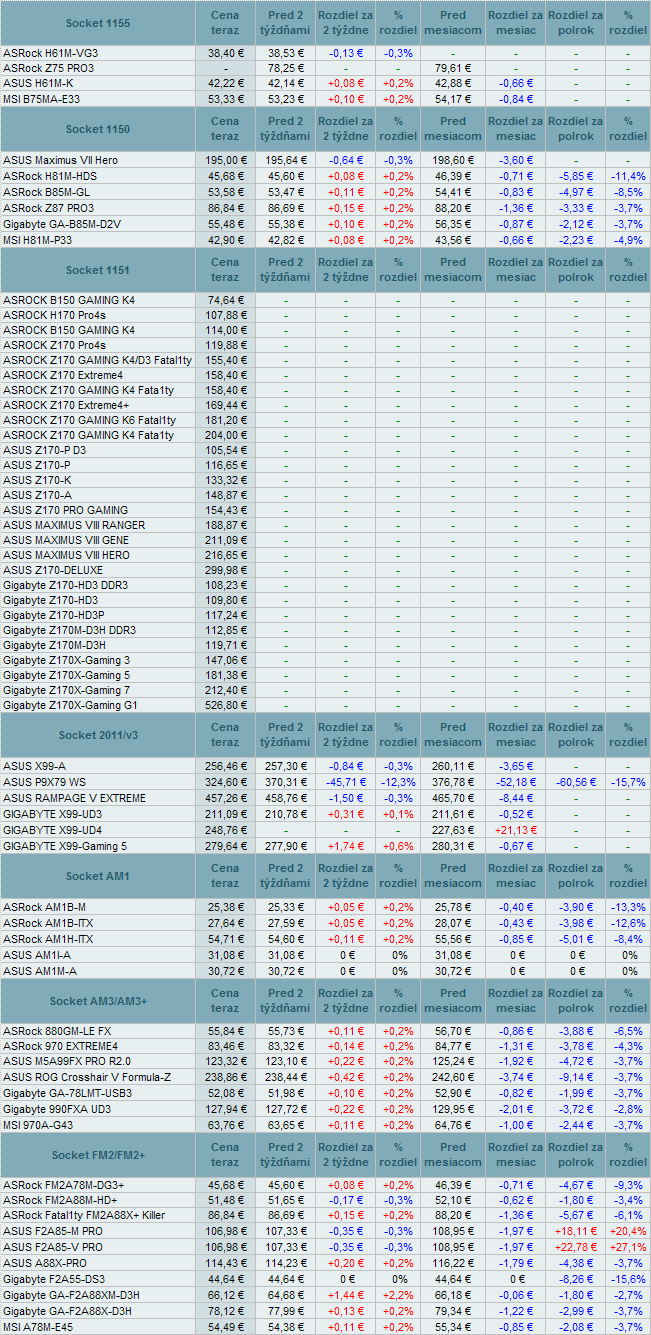Click the Socket FM2/FM2+ section header
This screenshot has height=1335, width=651.
pos(98,1155)
